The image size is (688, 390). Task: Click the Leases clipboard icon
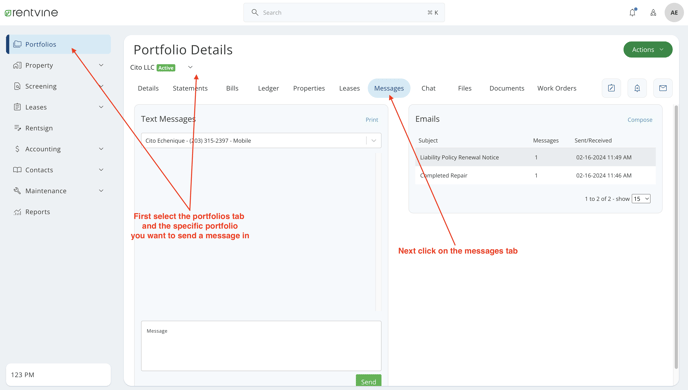(x=18, y=107)
